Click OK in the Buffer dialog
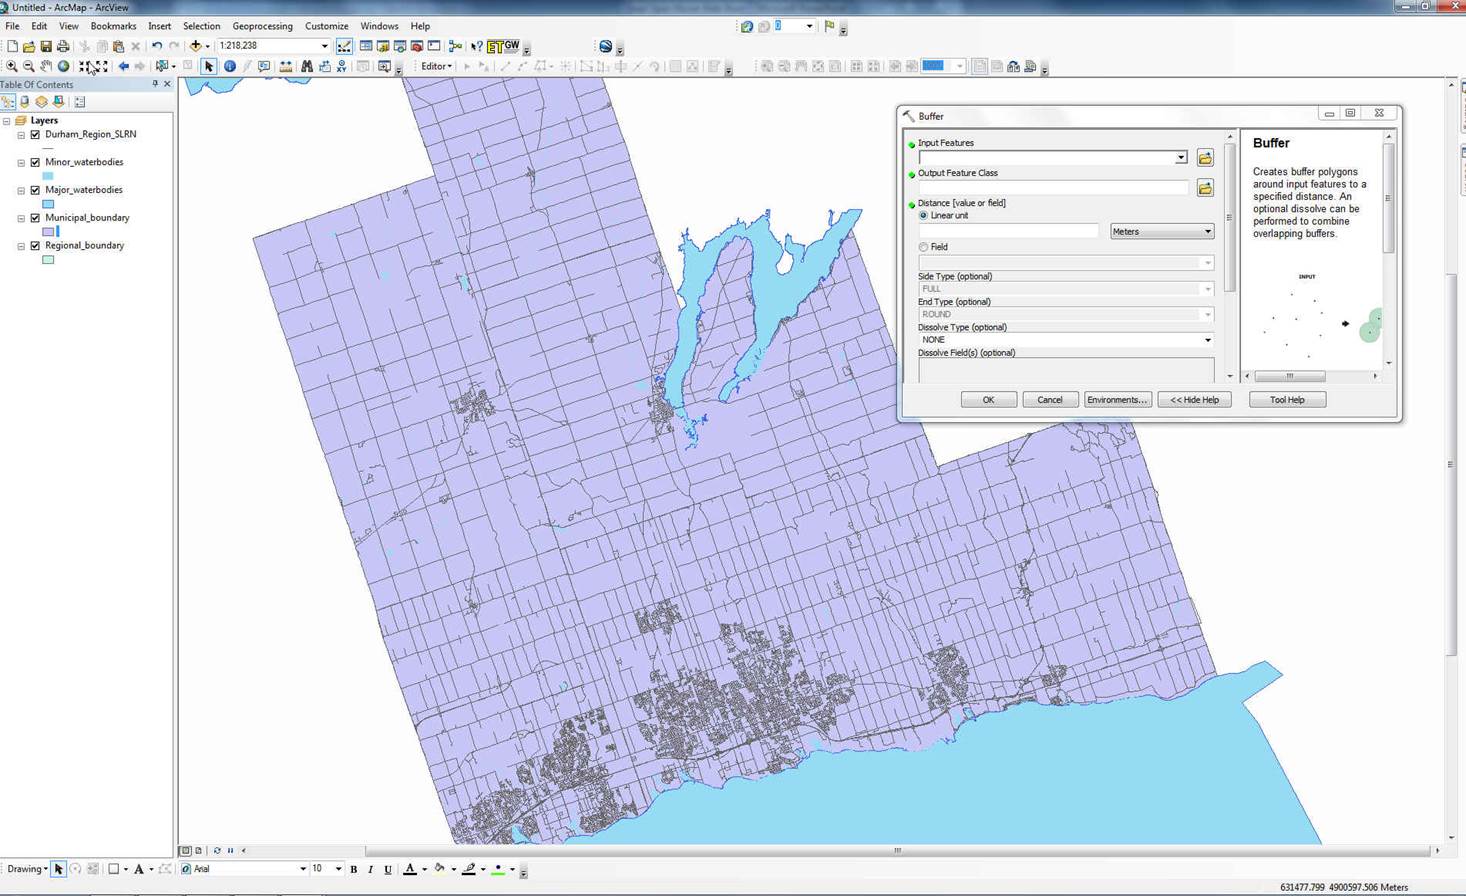The image size is (1466, 896). [x=988, y=400]
